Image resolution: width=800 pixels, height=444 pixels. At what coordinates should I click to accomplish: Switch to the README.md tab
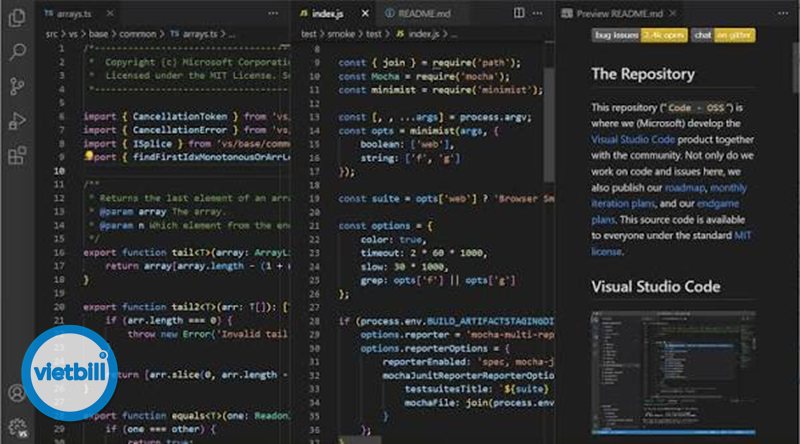pyautogui.click(x=424, y=14)
